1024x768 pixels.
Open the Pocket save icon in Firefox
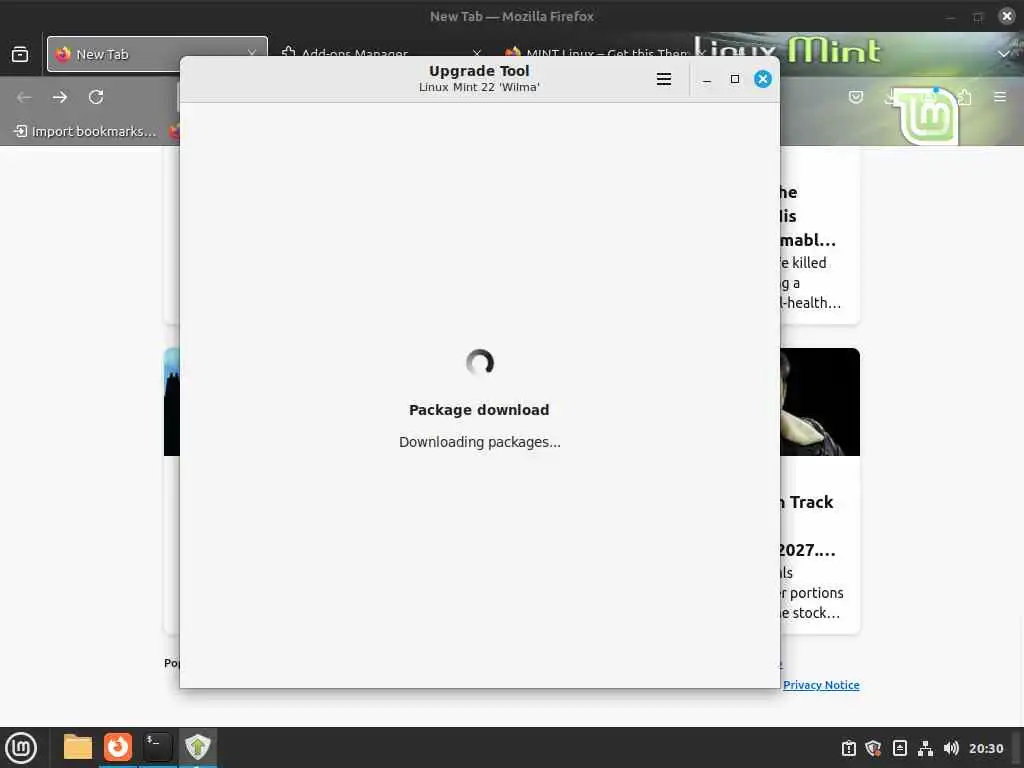(x=856, y=97)
